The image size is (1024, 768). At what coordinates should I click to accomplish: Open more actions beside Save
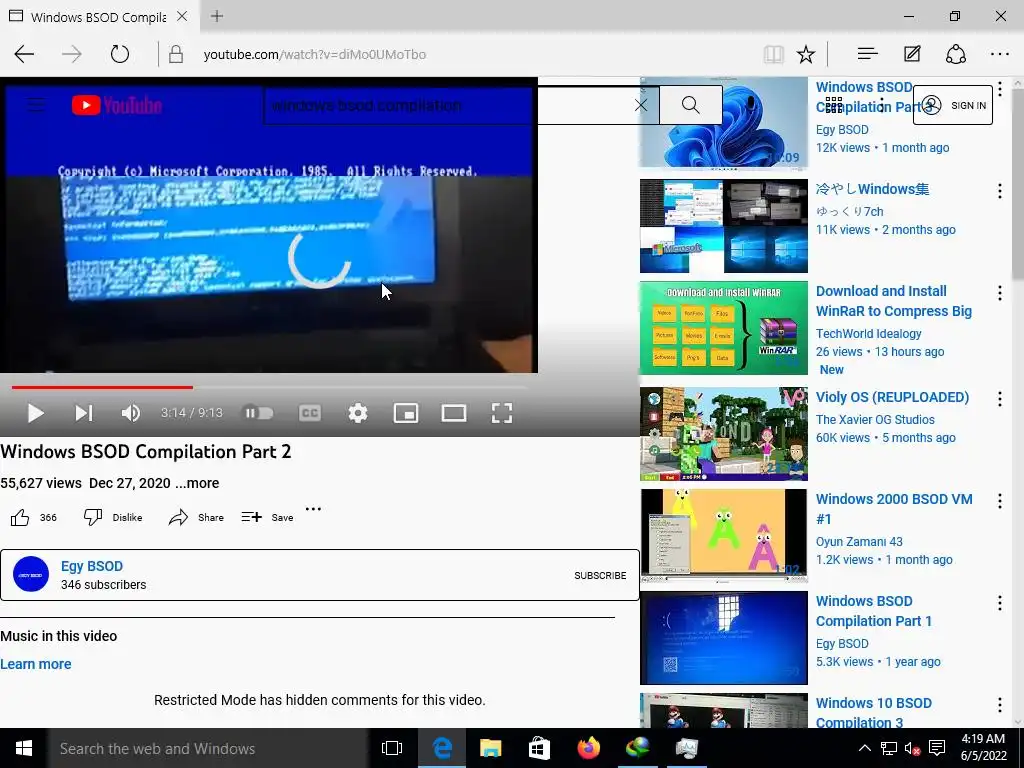(313, 509)
